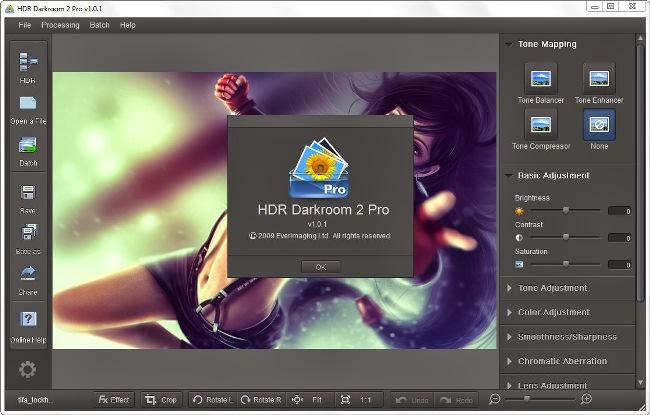Open settings gear in left sidebar

point(27,369)
